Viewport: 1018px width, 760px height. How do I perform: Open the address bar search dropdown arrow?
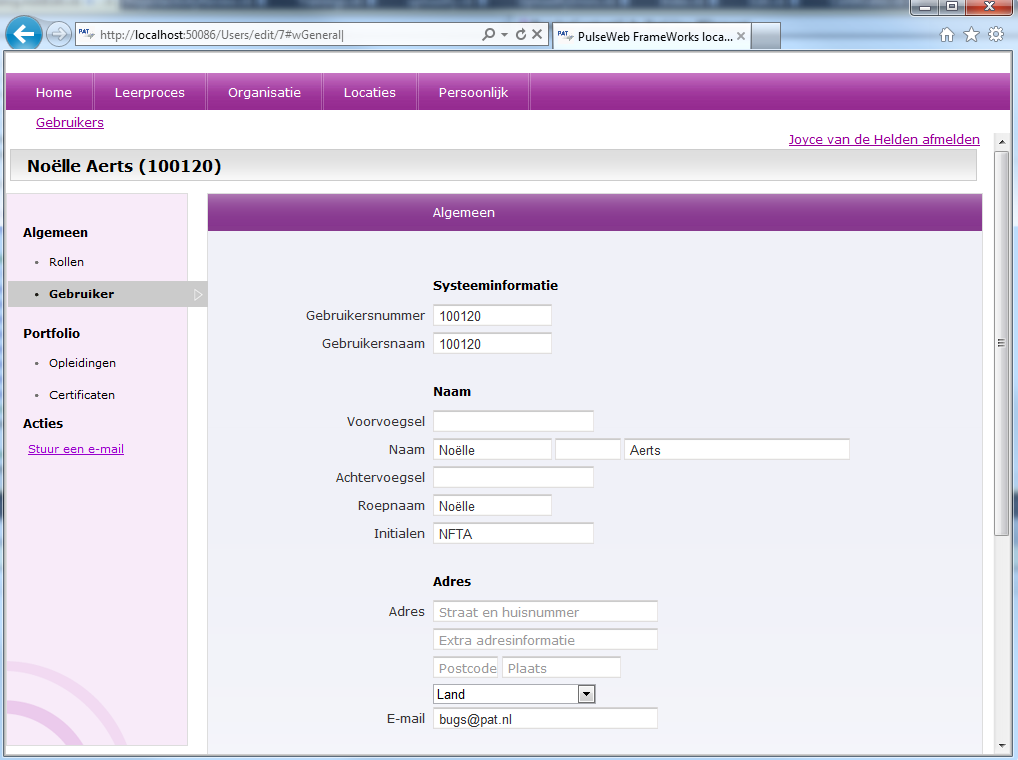pyautogui.click(x=504, y=35)
